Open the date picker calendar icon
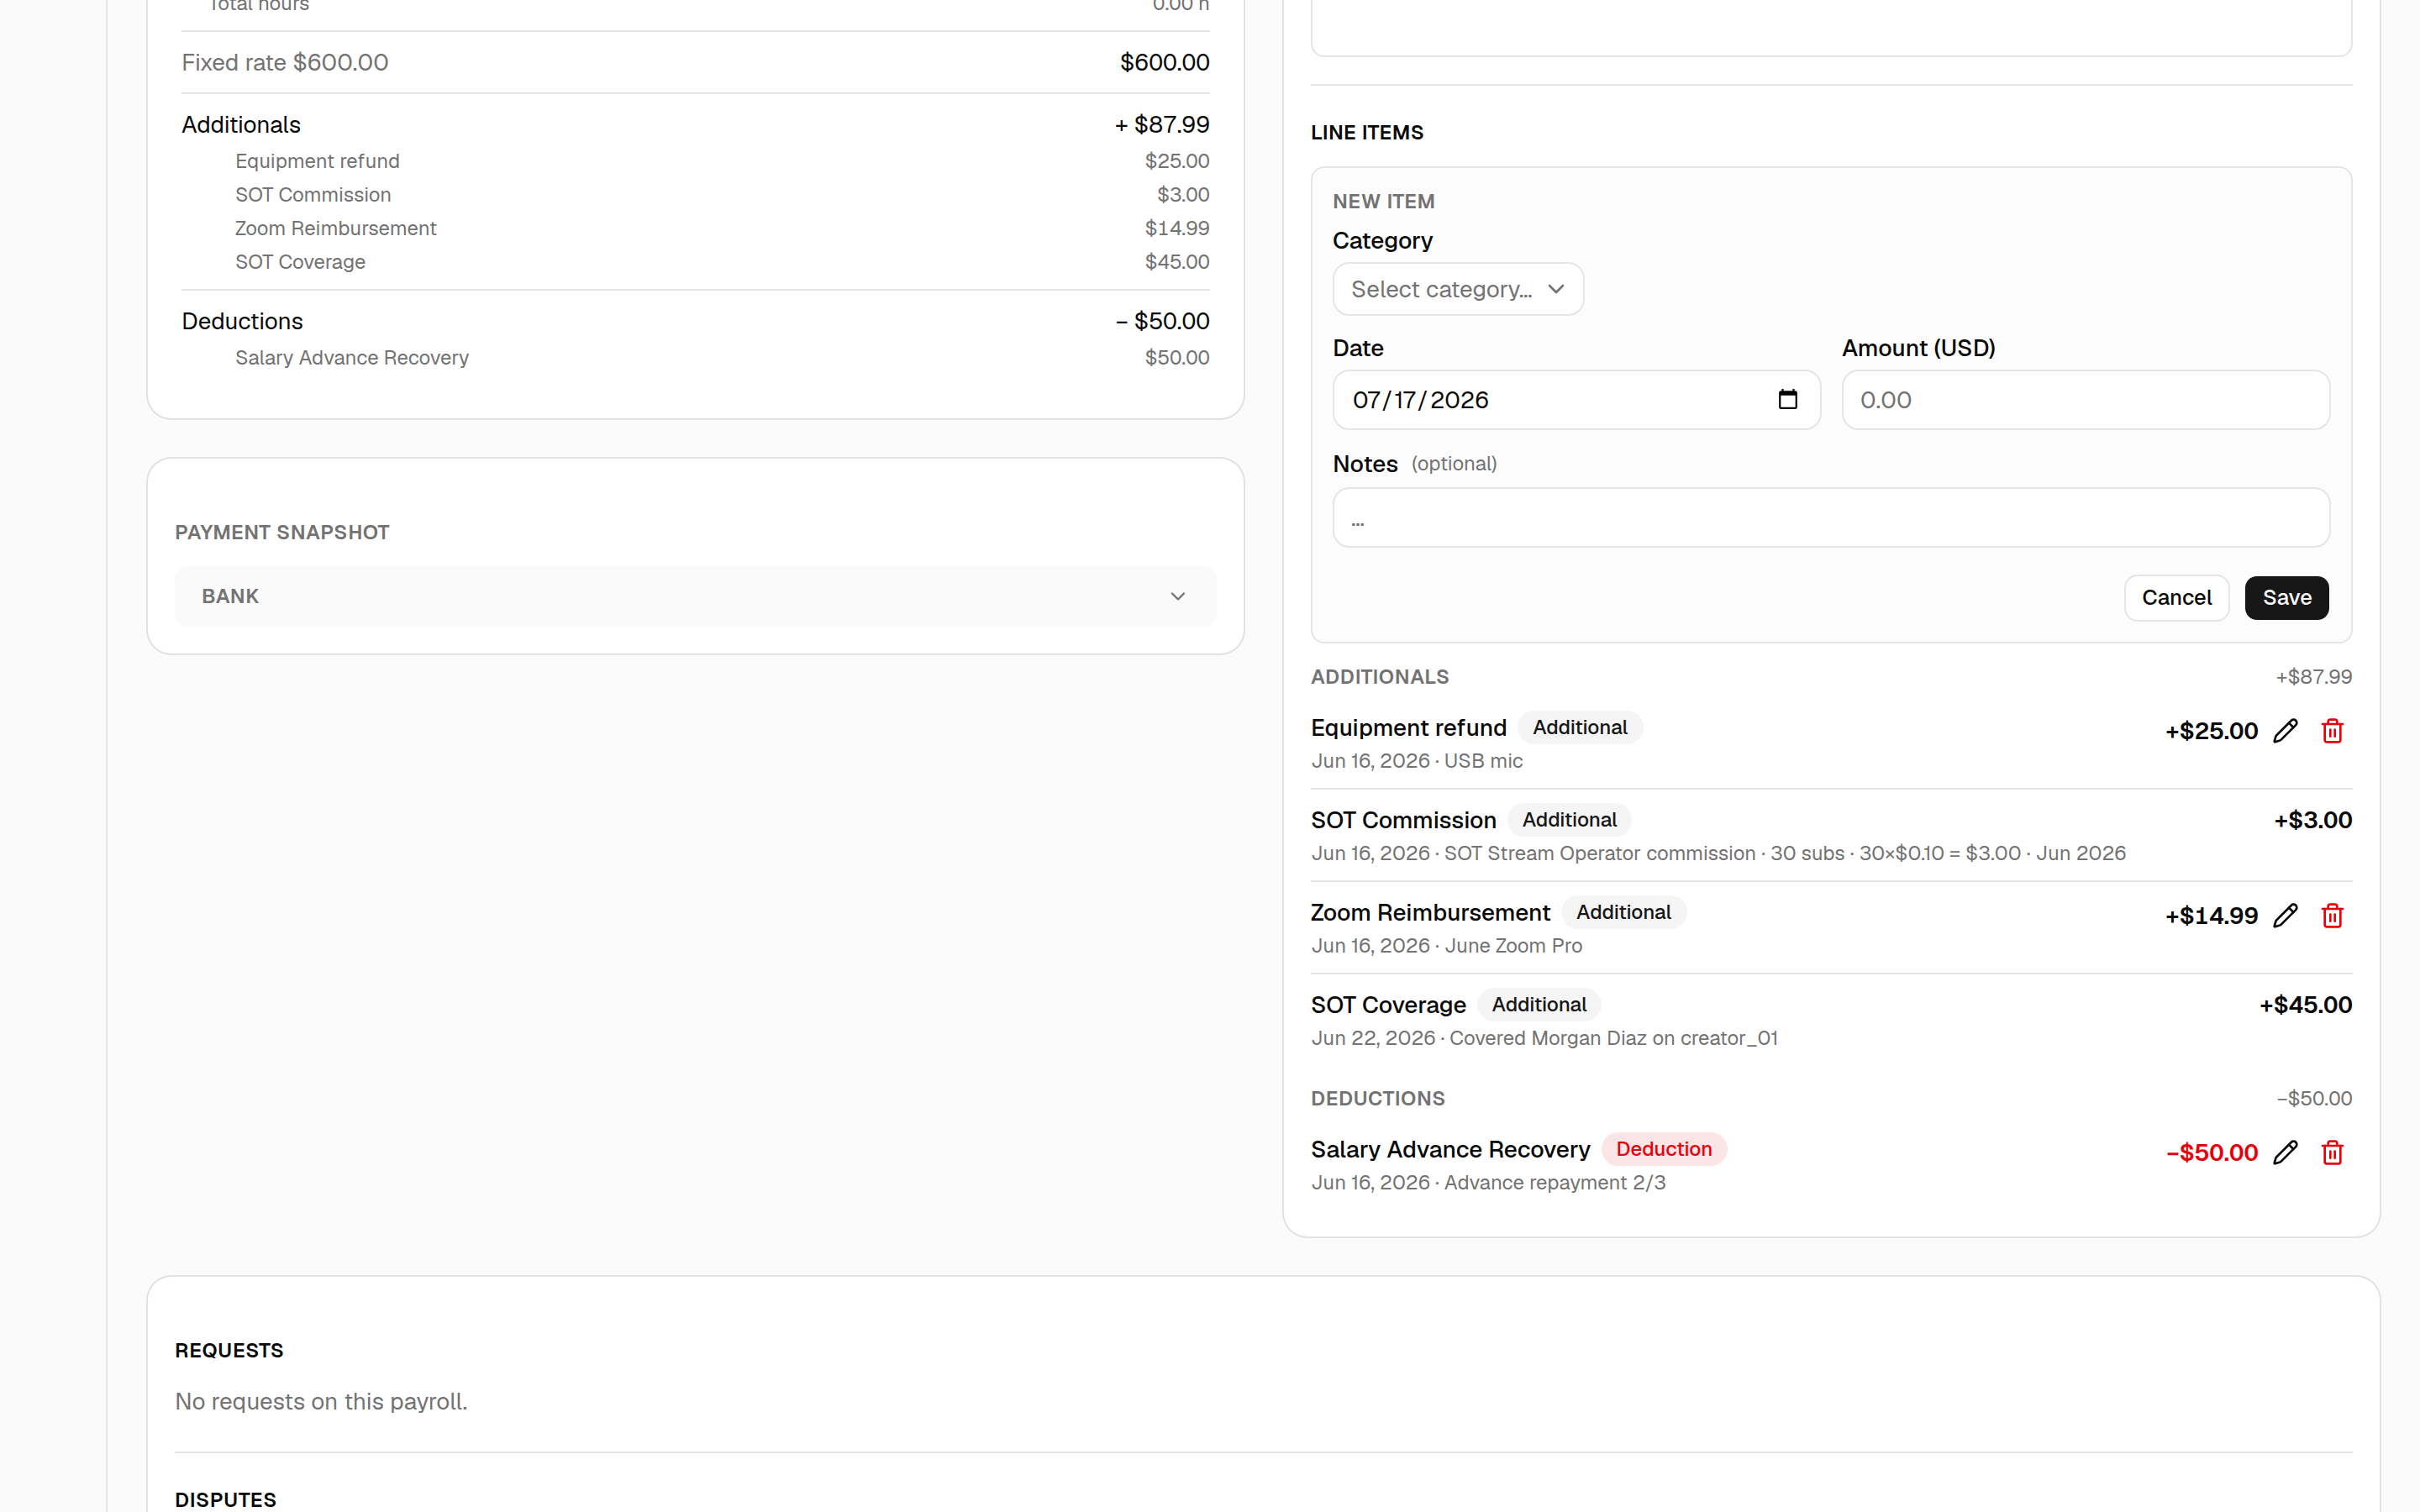The height and width of the screenshot is (1512, 2420). tap(1788, 400)
